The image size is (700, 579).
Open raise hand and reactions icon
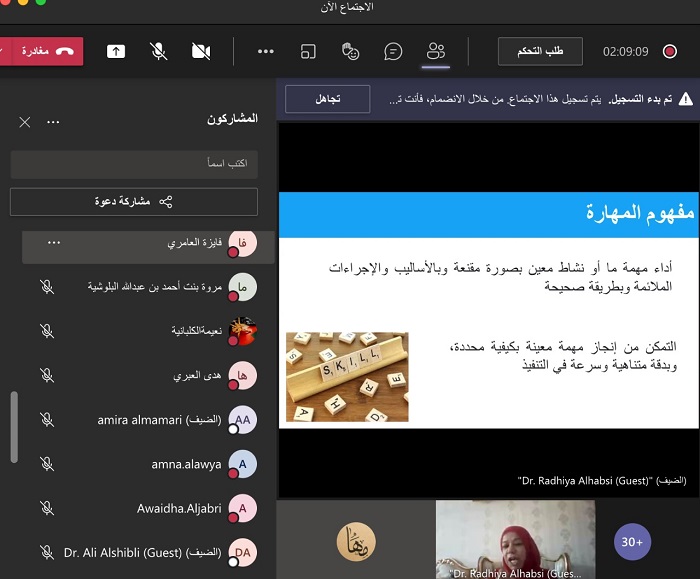[x=350, y=51]
